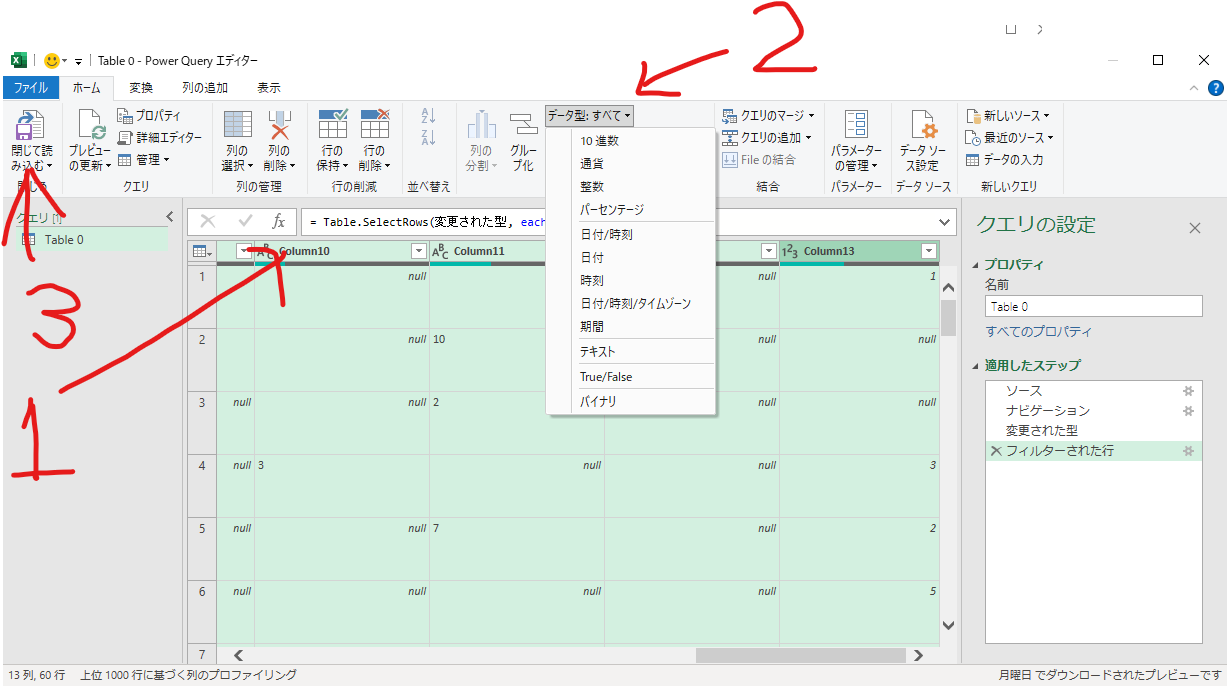This screenshot has height=687, width=1228.
Task: Click the sort ascending A-Z icon
Action: (x=429, y=115)
